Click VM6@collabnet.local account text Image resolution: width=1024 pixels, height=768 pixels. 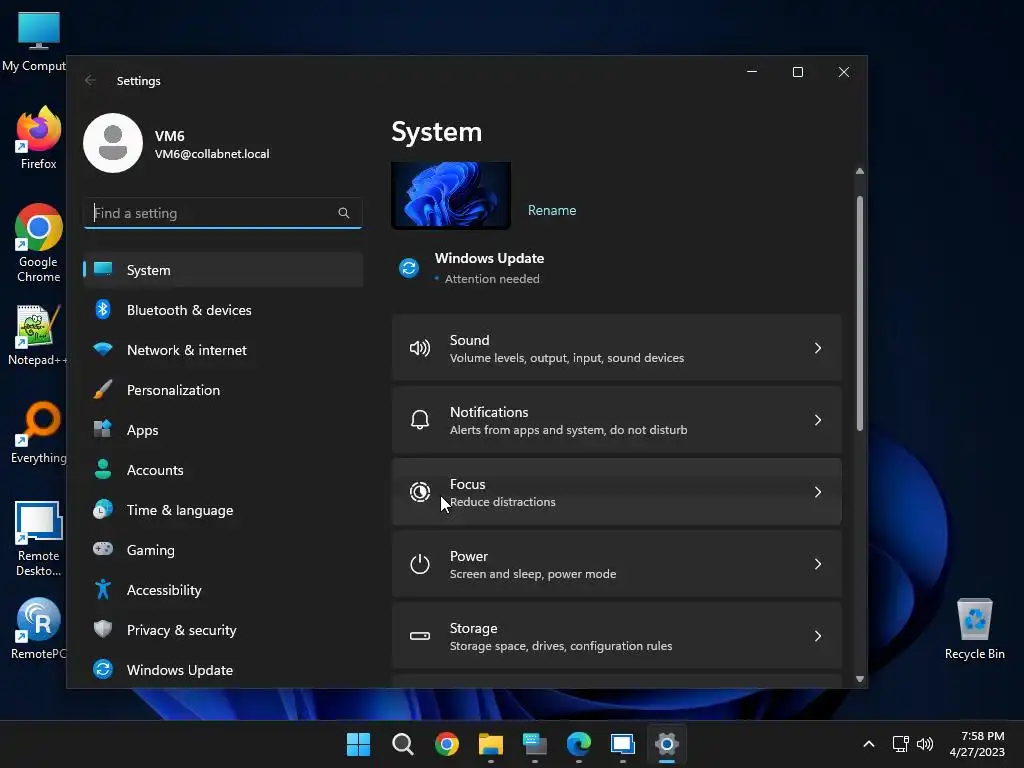[x=212, y=154]
